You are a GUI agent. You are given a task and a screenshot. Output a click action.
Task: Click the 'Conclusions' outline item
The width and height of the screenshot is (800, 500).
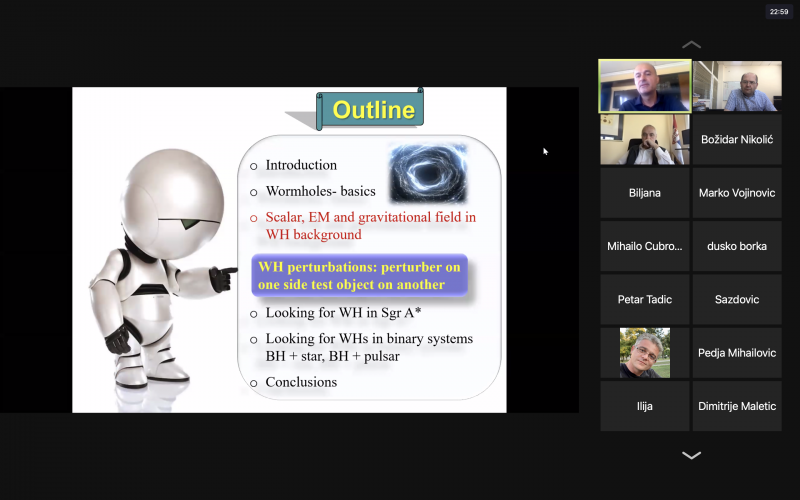pos(301,382)
